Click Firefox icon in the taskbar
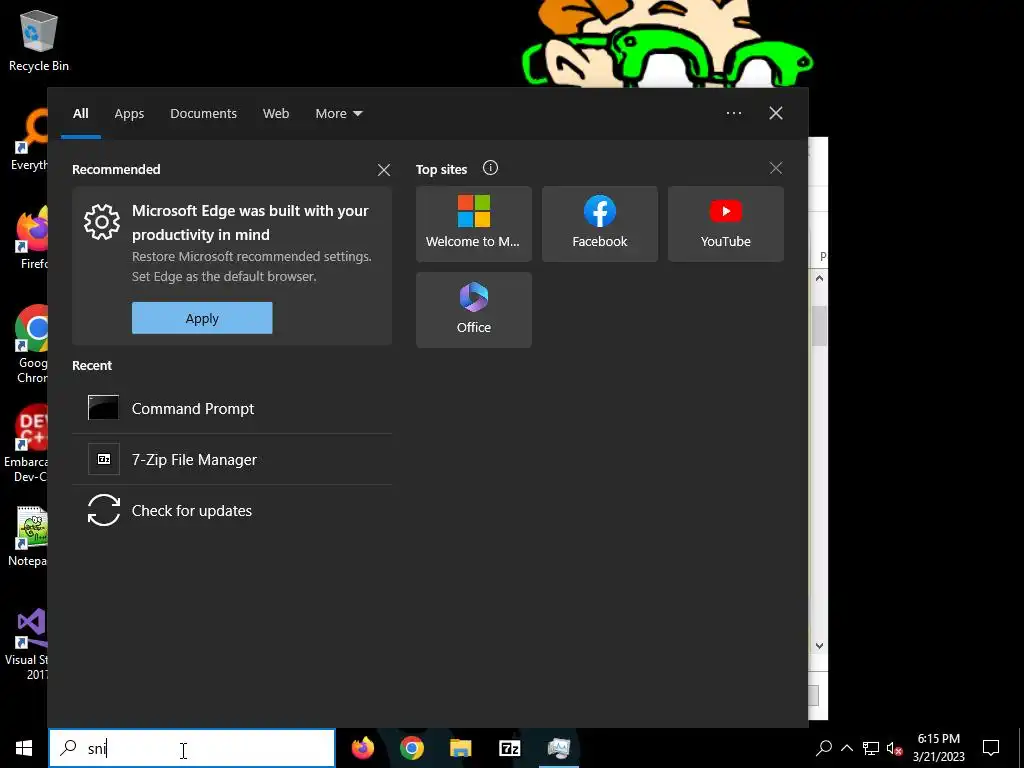 coord(363,748)
